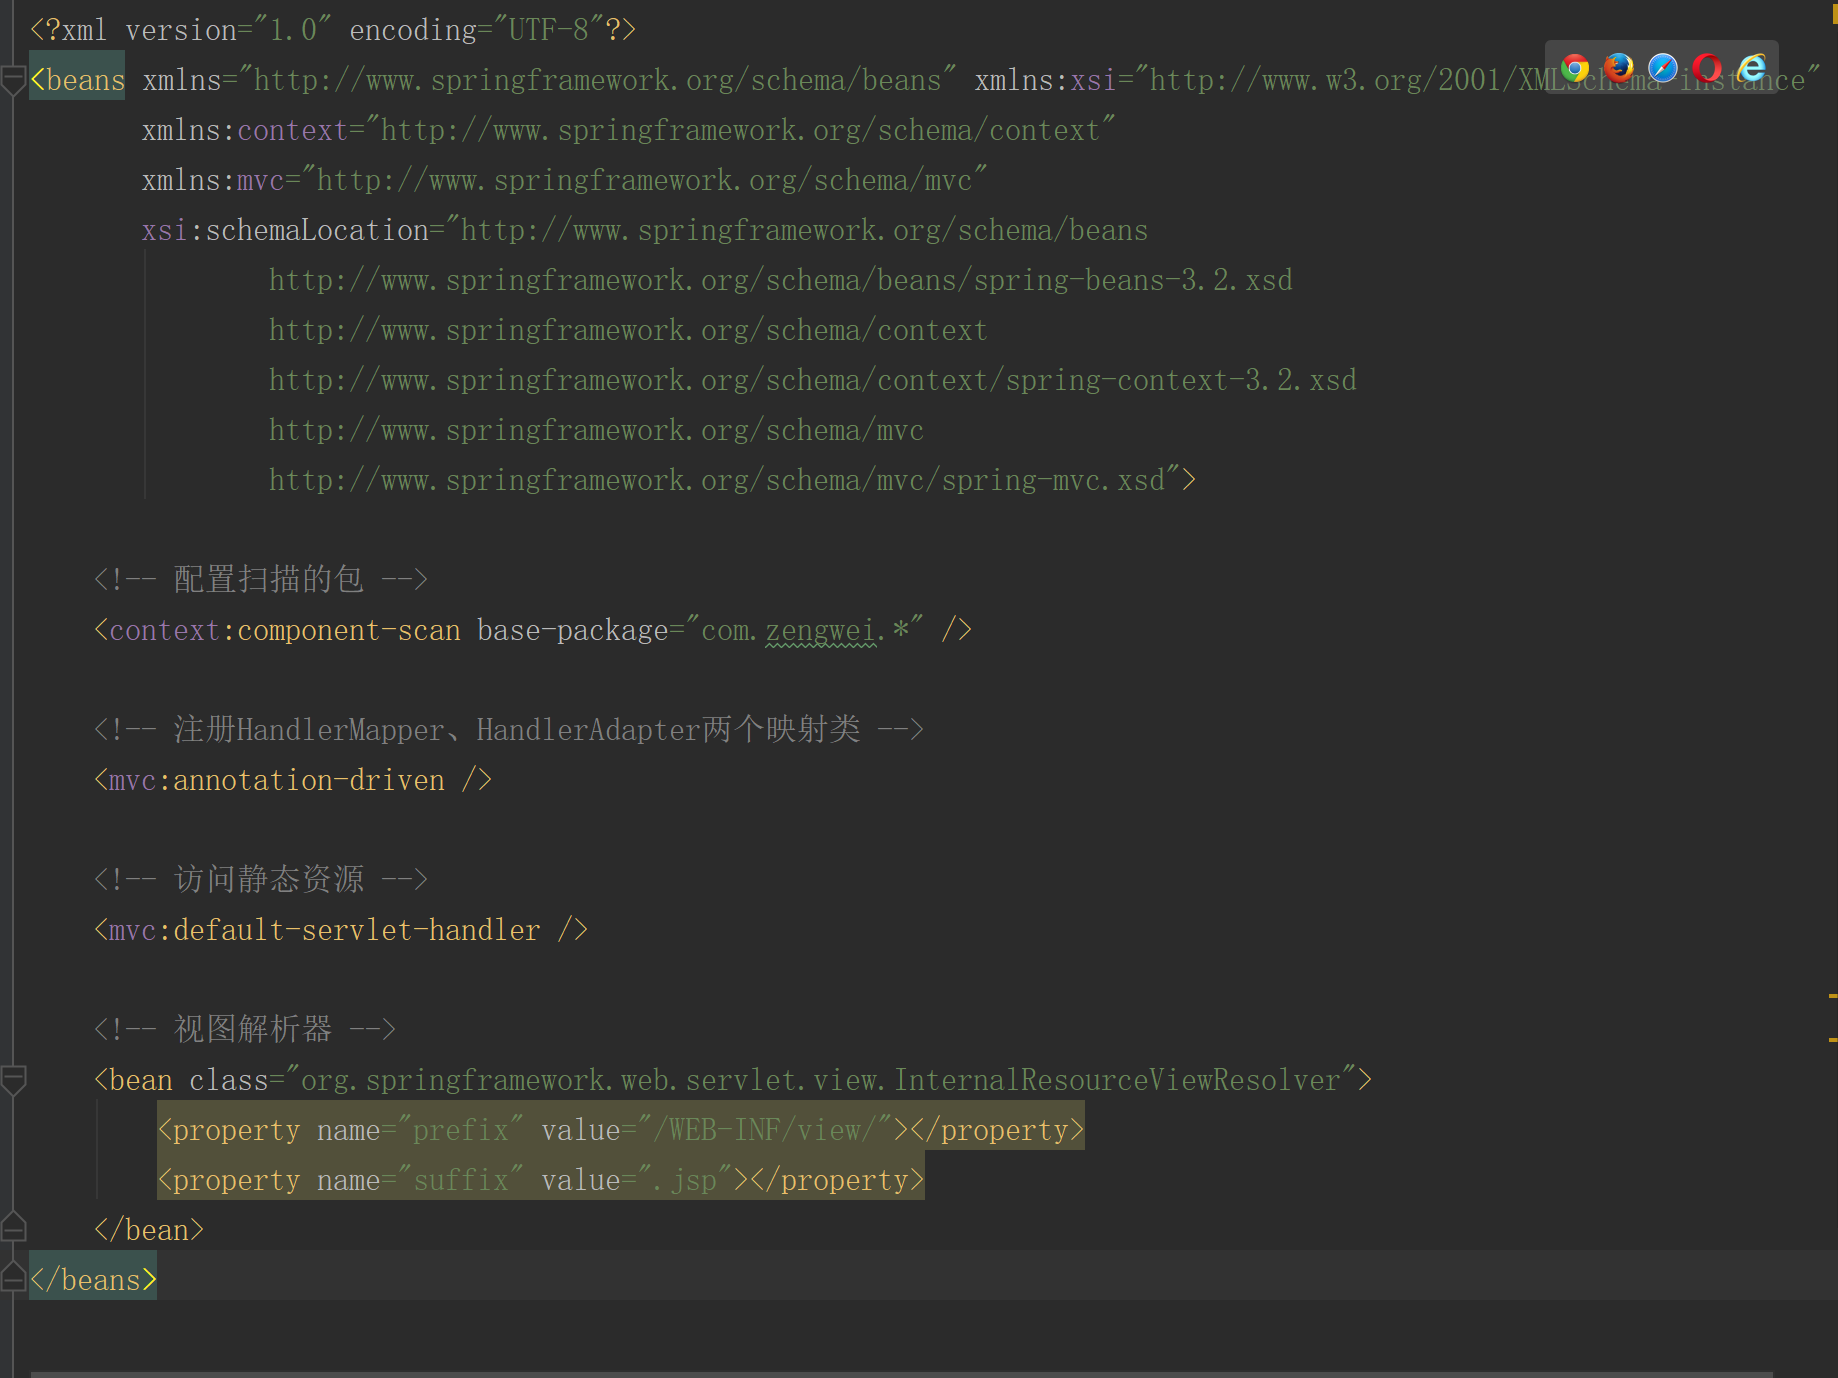The height and width of the screenshot is (1378, 1838).
Task: Open the page in Internet Explorer
Action: click(1751, 68)
